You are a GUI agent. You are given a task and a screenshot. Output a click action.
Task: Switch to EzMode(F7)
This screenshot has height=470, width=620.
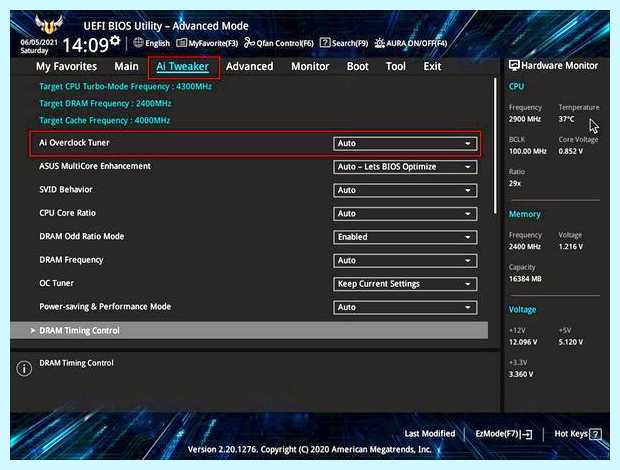pyautogui.click(x=503, y=434)
